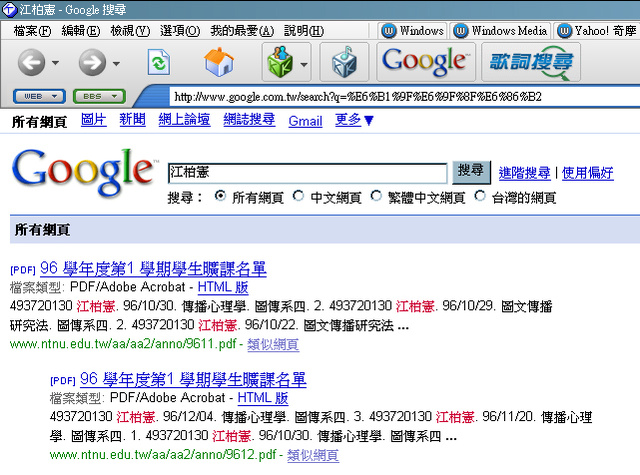Viewport: 640px width, 475px height.
Task: Open the BBS dropdown selector
Action: (99, 97)
